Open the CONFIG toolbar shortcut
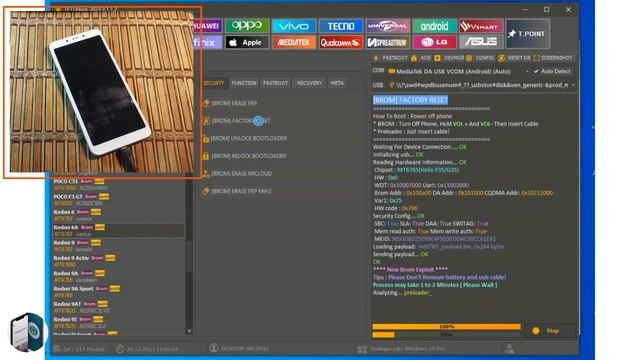This screenshot has height=360, width=640. click(480, 58)
